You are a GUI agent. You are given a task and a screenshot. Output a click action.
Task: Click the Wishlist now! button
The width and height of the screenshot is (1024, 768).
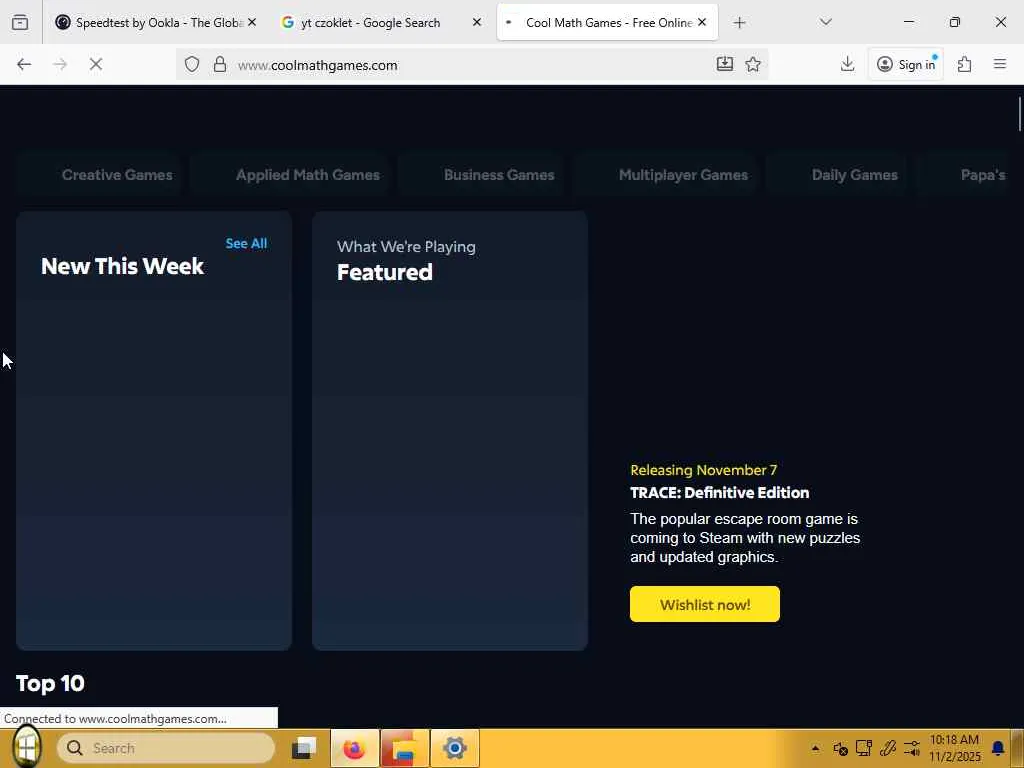click(705, 604)
